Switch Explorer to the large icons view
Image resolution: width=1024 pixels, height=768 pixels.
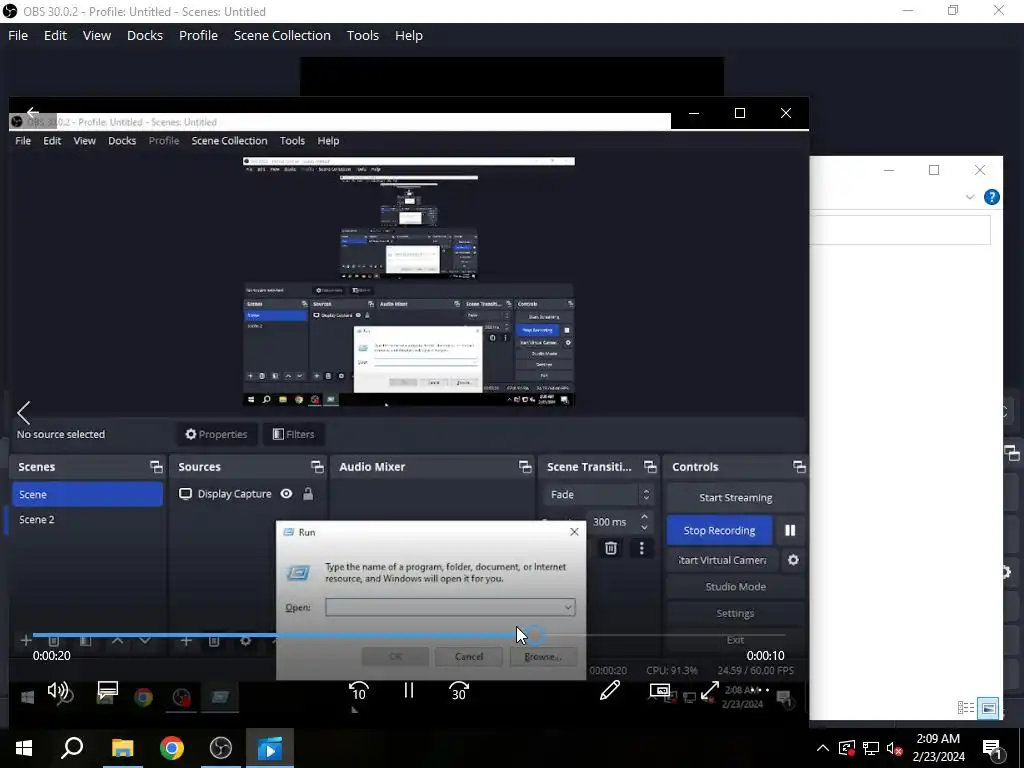pyautogui.click(x=988, y=708)
